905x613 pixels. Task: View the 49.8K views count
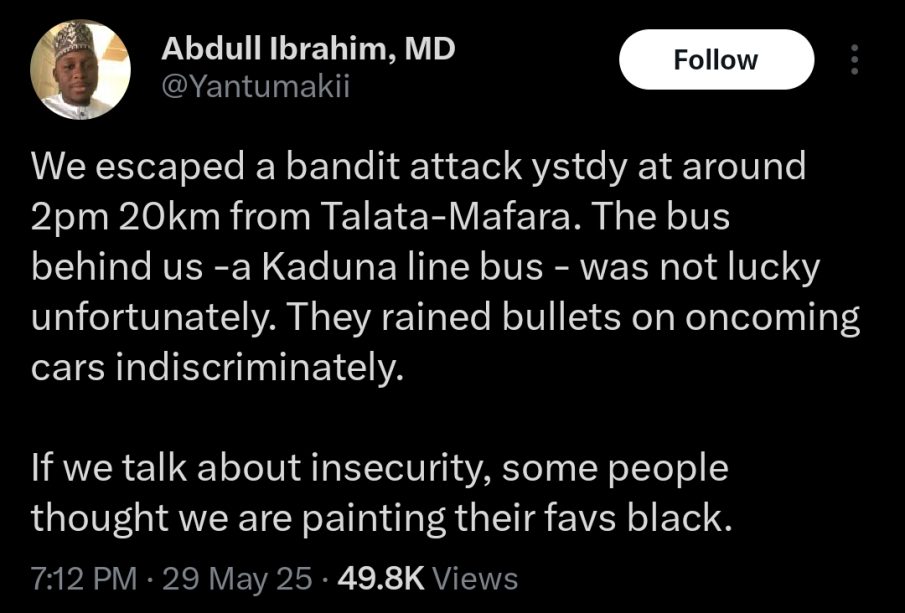[x=381, y=578]
